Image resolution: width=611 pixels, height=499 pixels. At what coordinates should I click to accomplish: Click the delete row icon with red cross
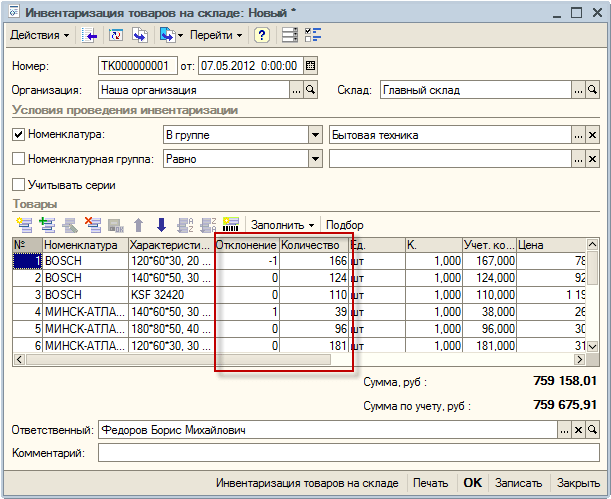pyautogui.click(x=93, y=225)
